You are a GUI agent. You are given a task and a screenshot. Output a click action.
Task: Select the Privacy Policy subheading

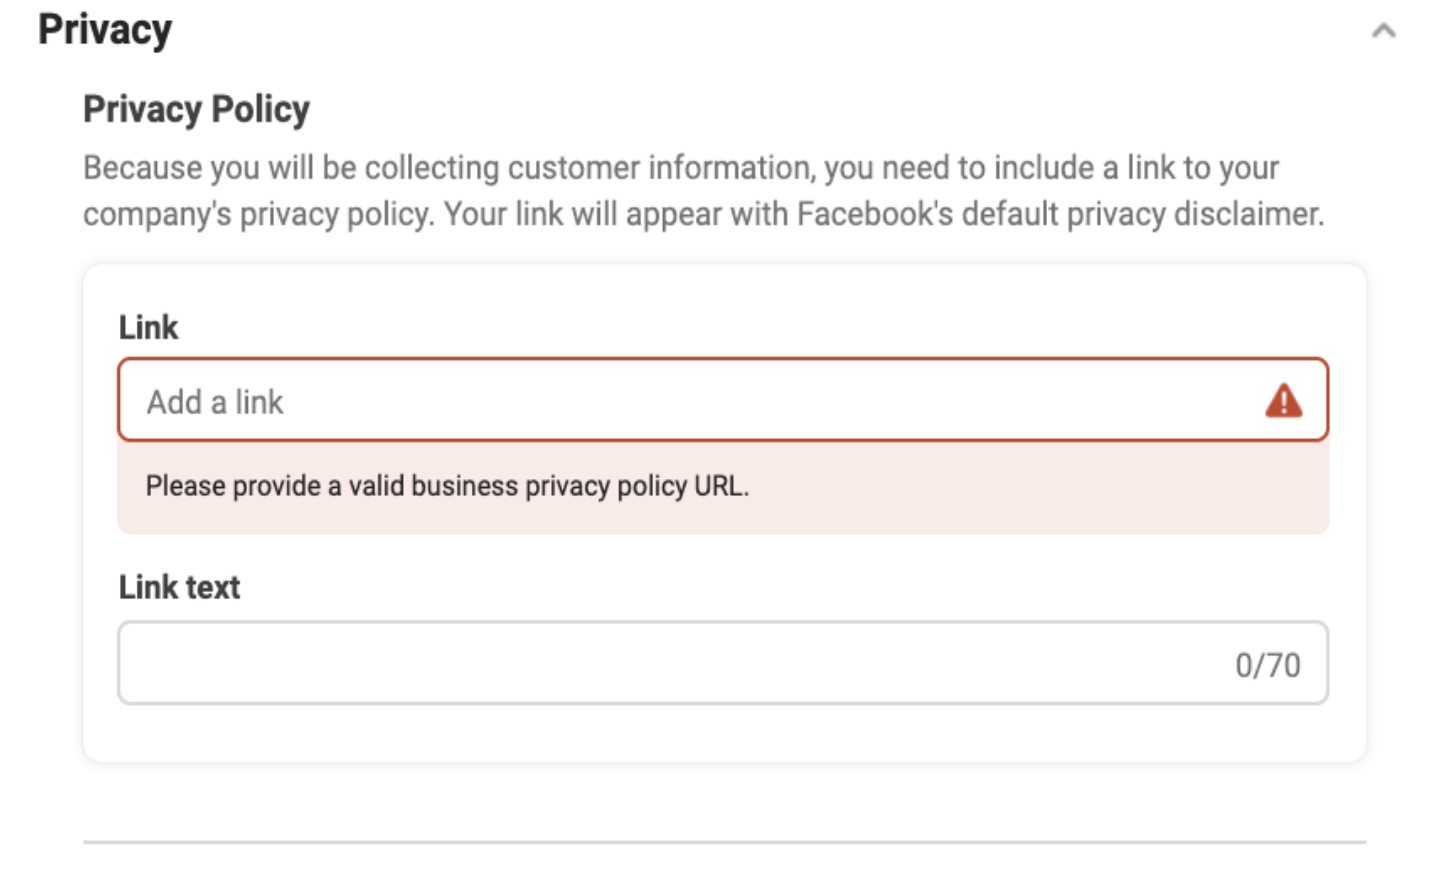pyautogui.click(x=196, y=109)
